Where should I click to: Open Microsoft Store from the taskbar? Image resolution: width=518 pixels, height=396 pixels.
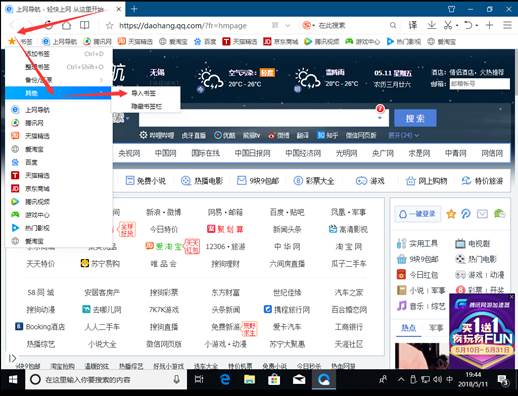coord(274,379)
